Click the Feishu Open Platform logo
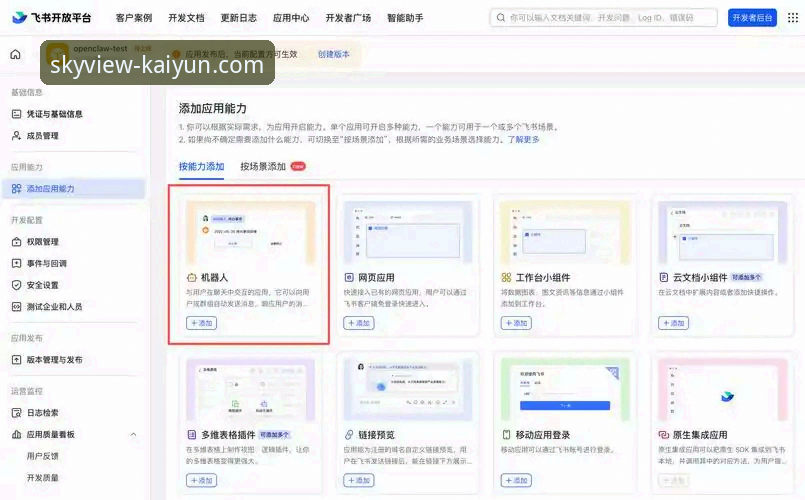Screen dimensions: 805x500 (51, 17)
